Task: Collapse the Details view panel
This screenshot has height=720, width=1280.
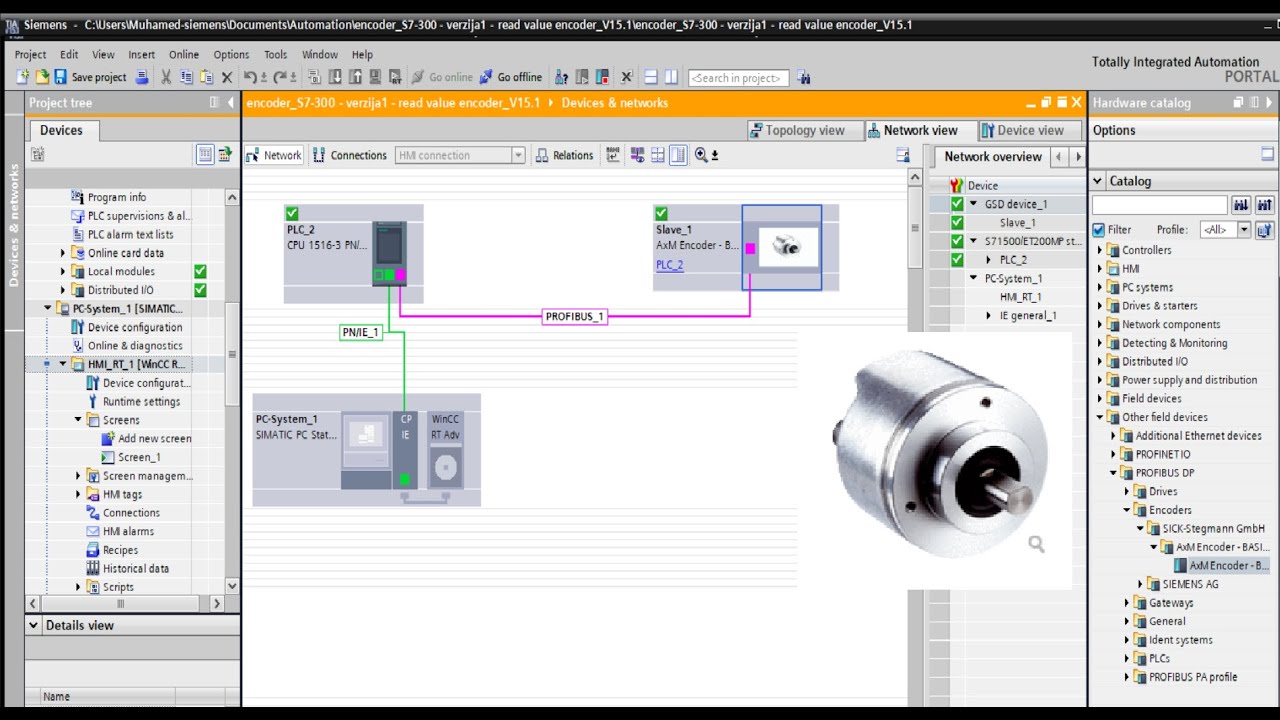Action: pos(34,625)
